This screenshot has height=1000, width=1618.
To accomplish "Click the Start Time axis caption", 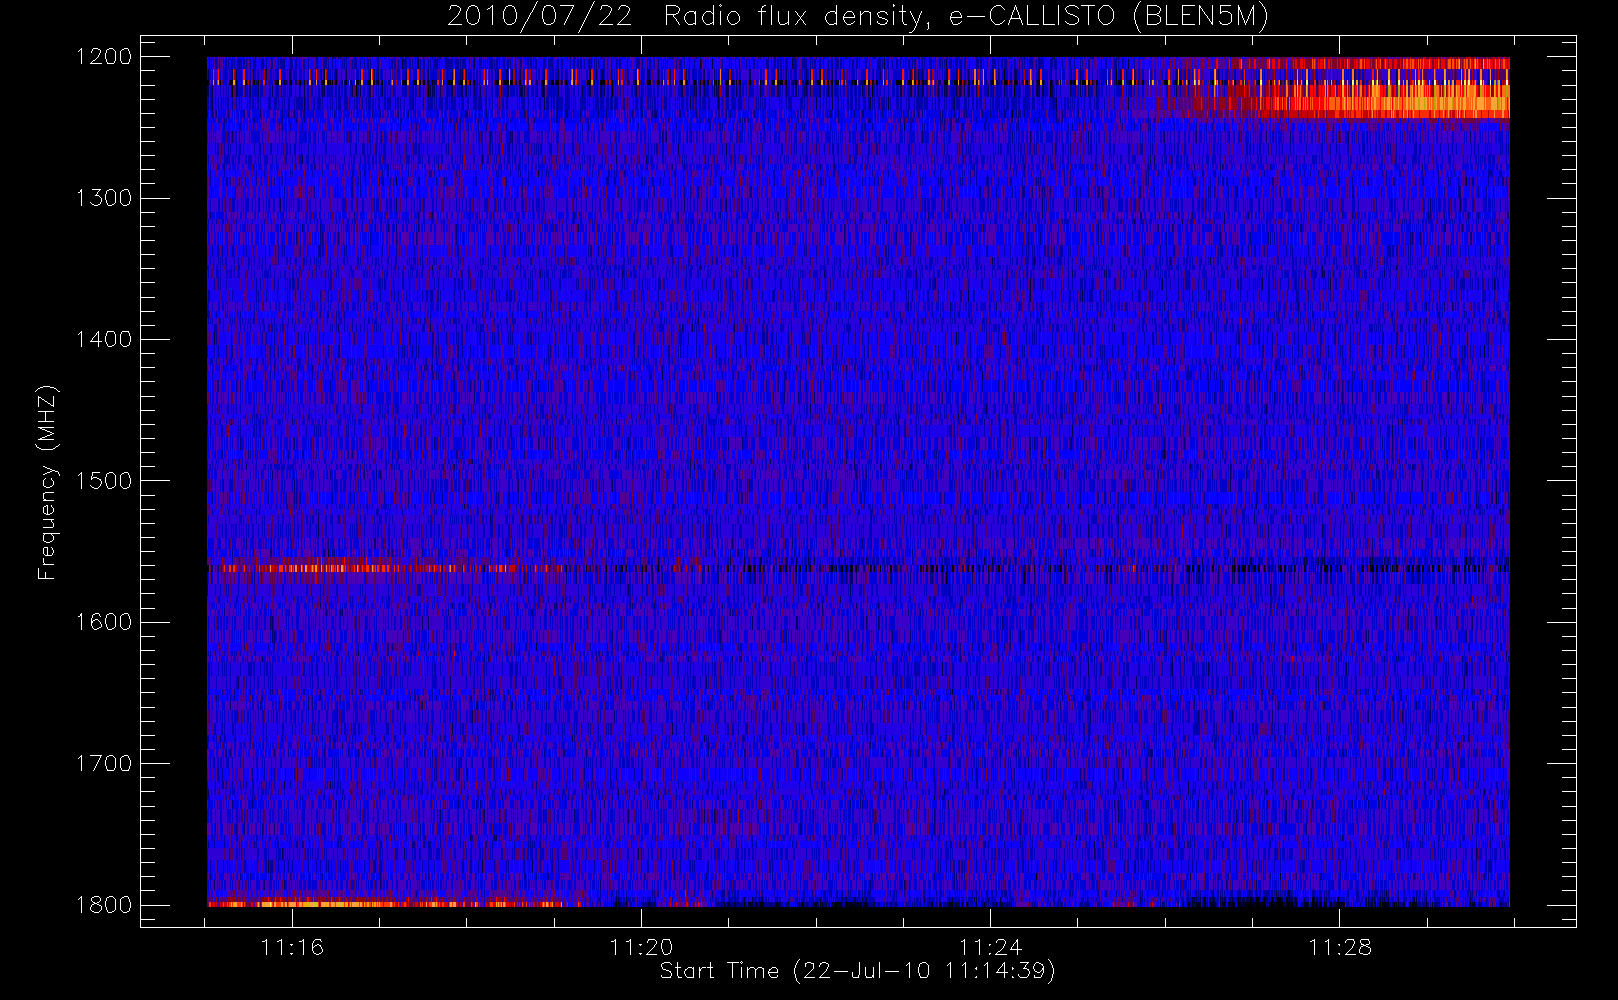I will (858, 971).
